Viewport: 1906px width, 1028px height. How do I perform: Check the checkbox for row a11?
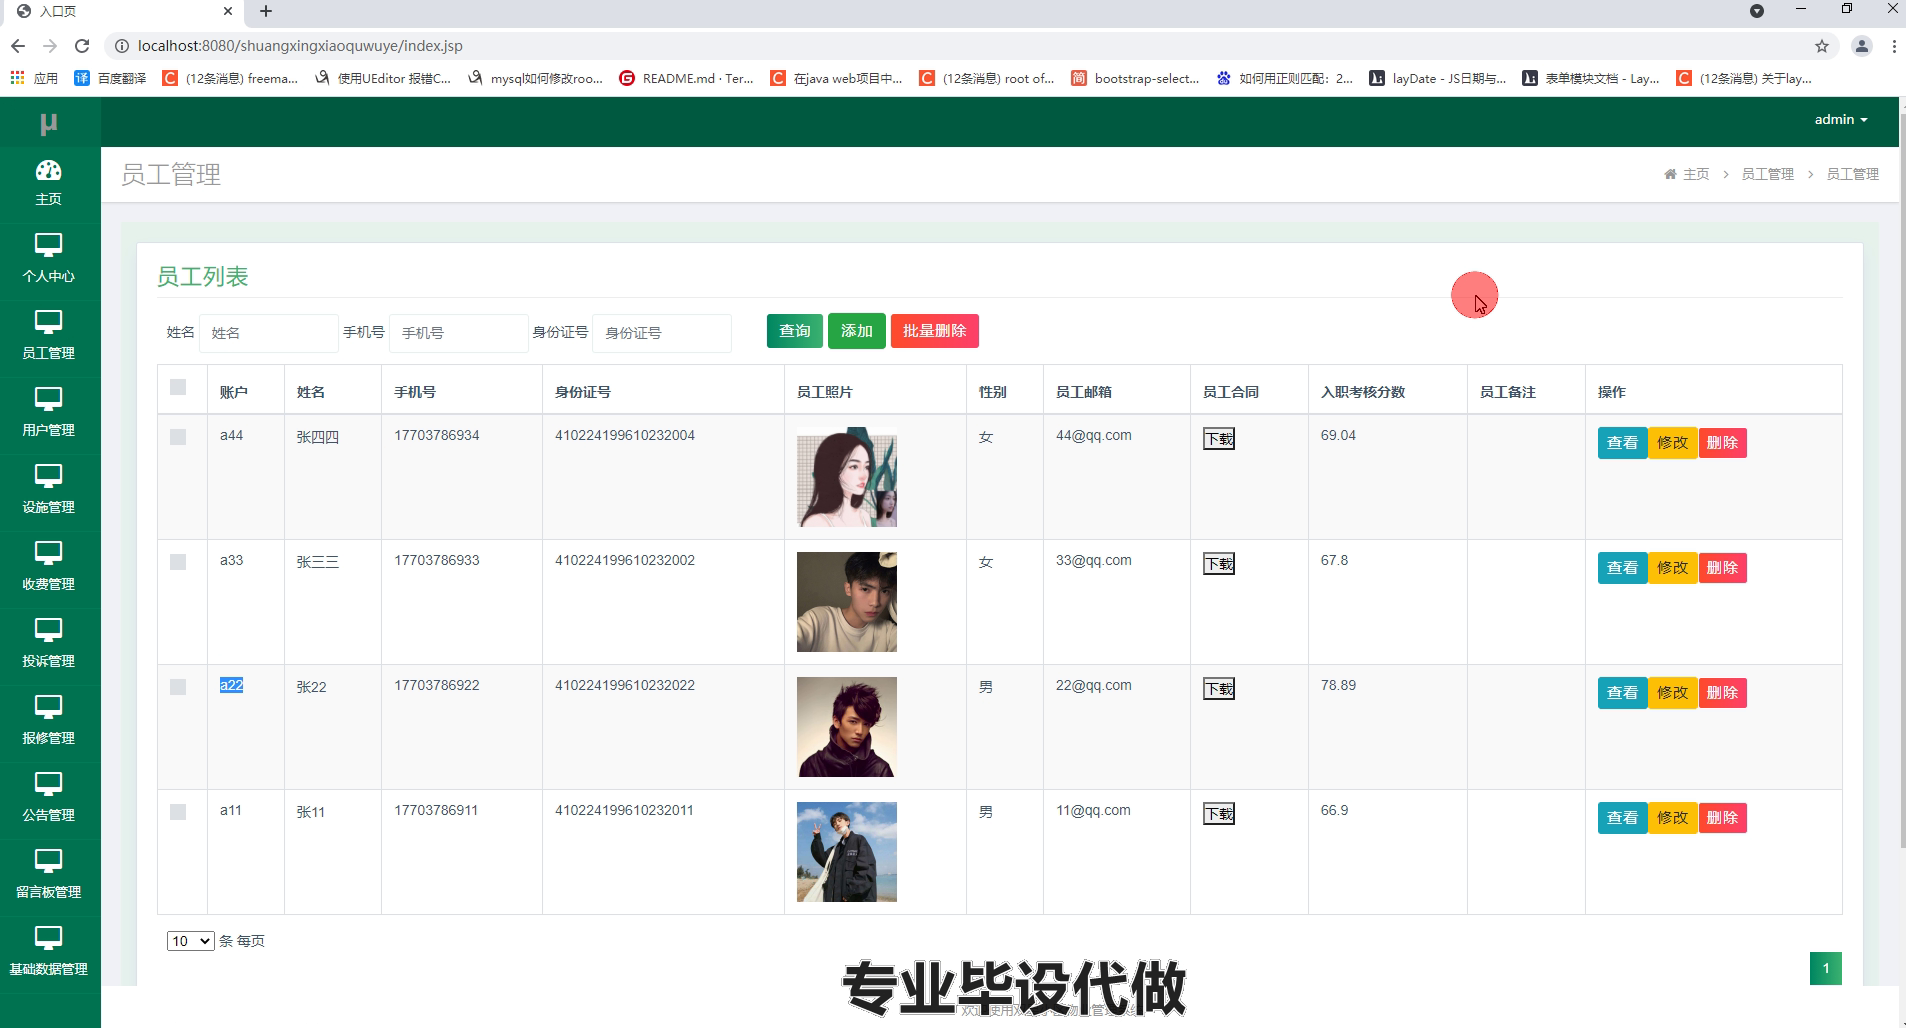coord(178,812)
